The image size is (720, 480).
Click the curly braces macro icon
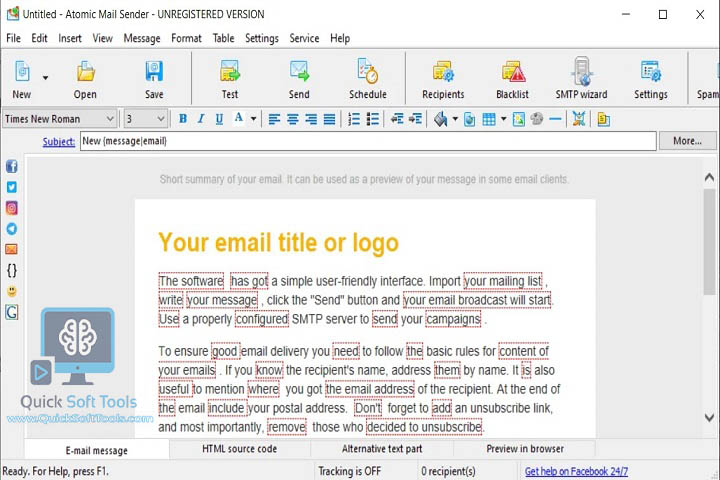(12, 271)
